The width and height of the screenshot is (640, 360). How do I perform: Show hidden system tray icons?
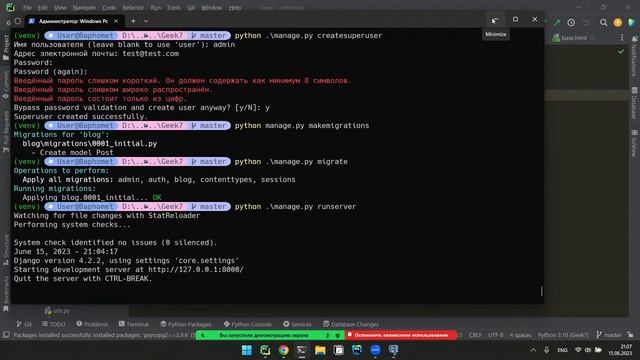point(533,350)
